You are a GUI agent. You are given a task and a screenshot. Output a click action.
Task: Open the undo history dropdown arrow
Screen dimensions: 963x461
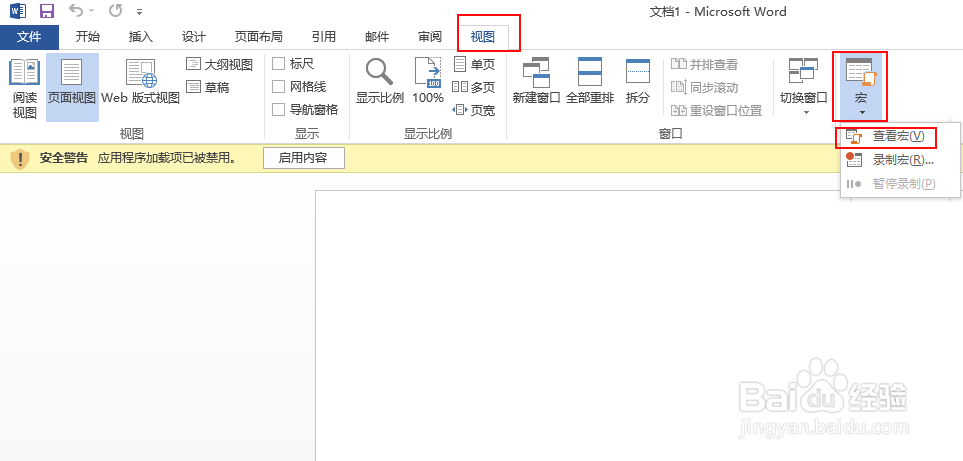[92, 12]
